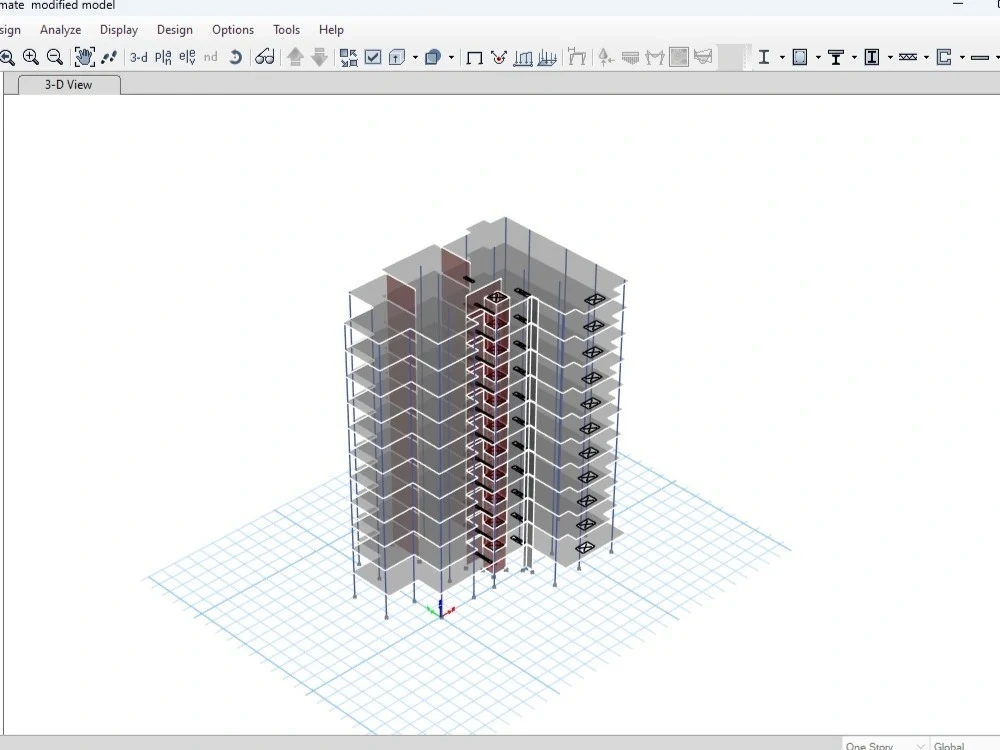
Task: Click the shell stress contour icon
Action: click(679, 57)
